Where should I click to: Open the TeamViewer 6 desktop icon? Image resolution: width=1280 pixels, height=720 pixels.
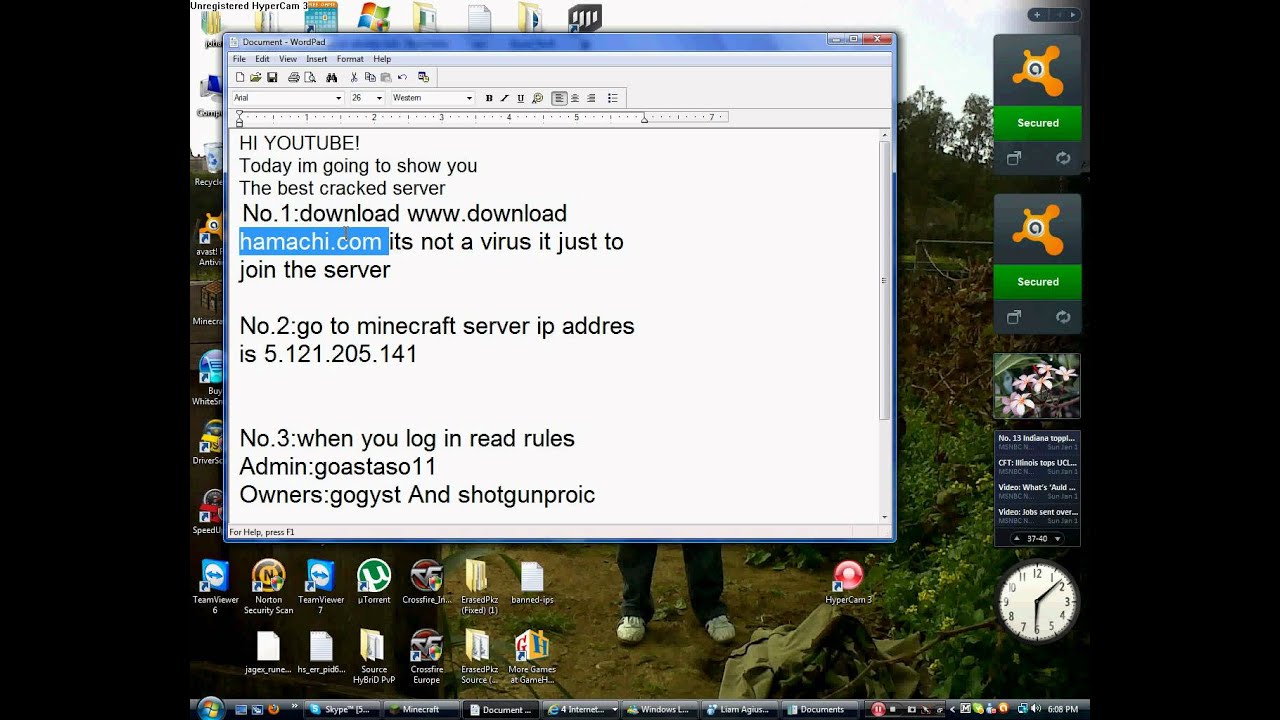(215, 588)
